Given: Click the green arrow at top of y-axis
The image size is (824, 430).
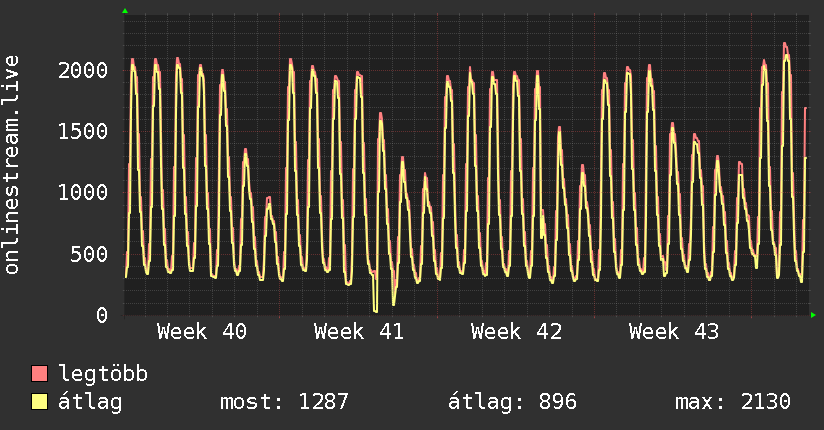Looking at the screenshot, I should pos(125,11).
